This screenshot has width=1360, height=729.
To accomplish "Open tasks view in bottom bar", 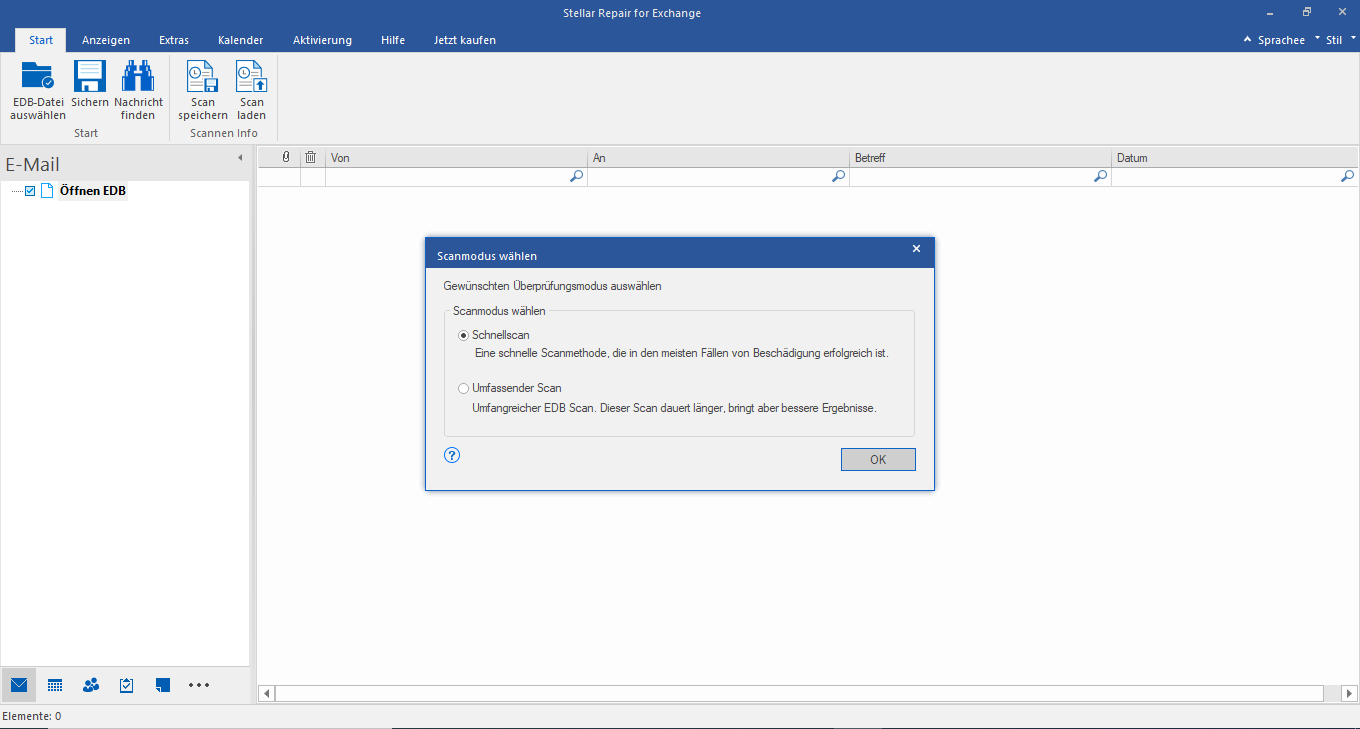I will pos(127,685).
